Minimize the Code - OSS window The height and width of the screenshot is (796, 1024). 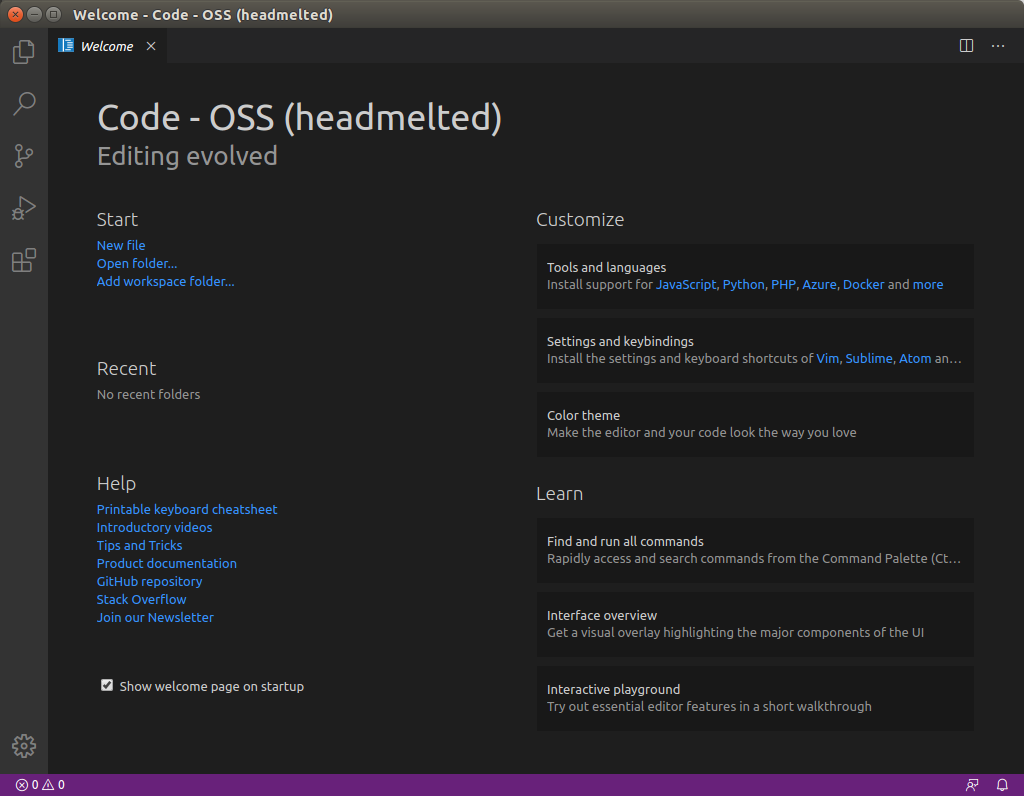click(x=35, y=14)
